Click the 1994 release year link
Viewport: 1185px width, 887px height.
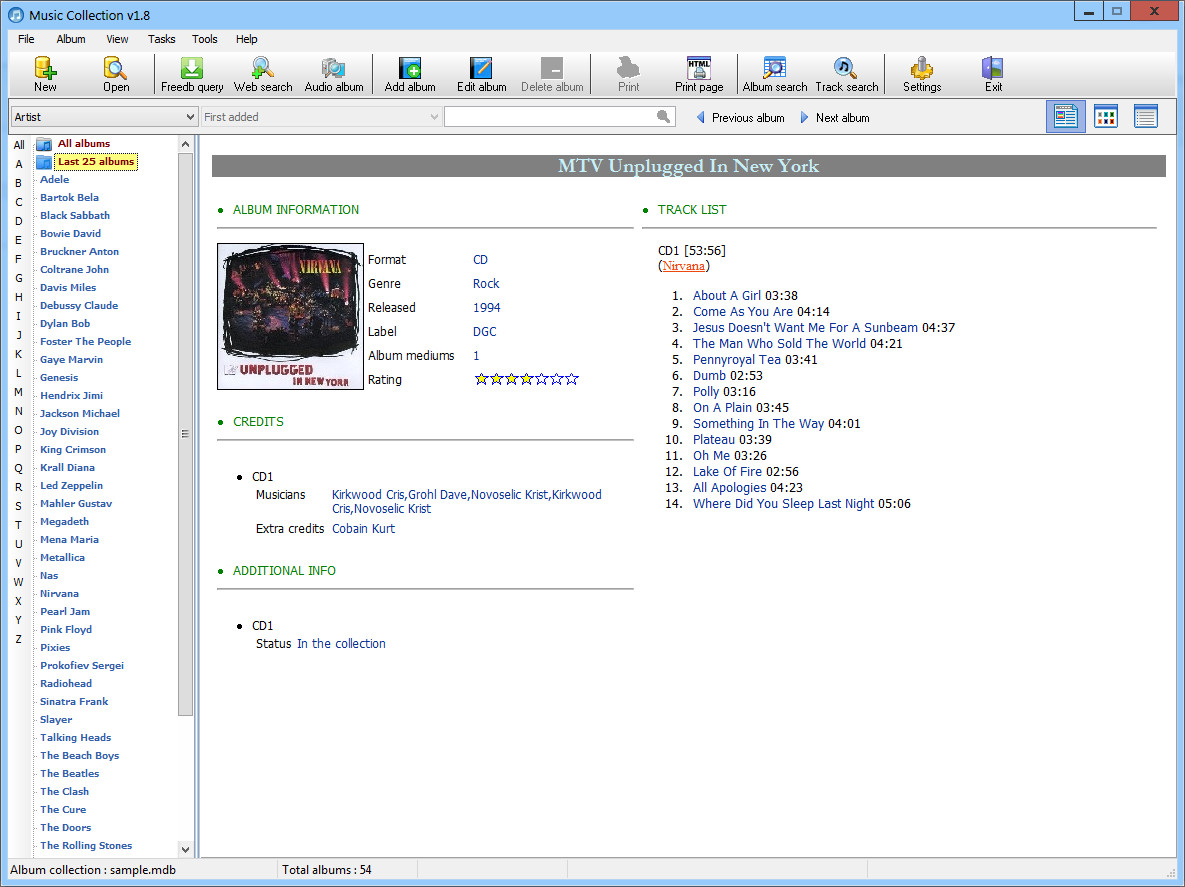click(x=487, y=308)
